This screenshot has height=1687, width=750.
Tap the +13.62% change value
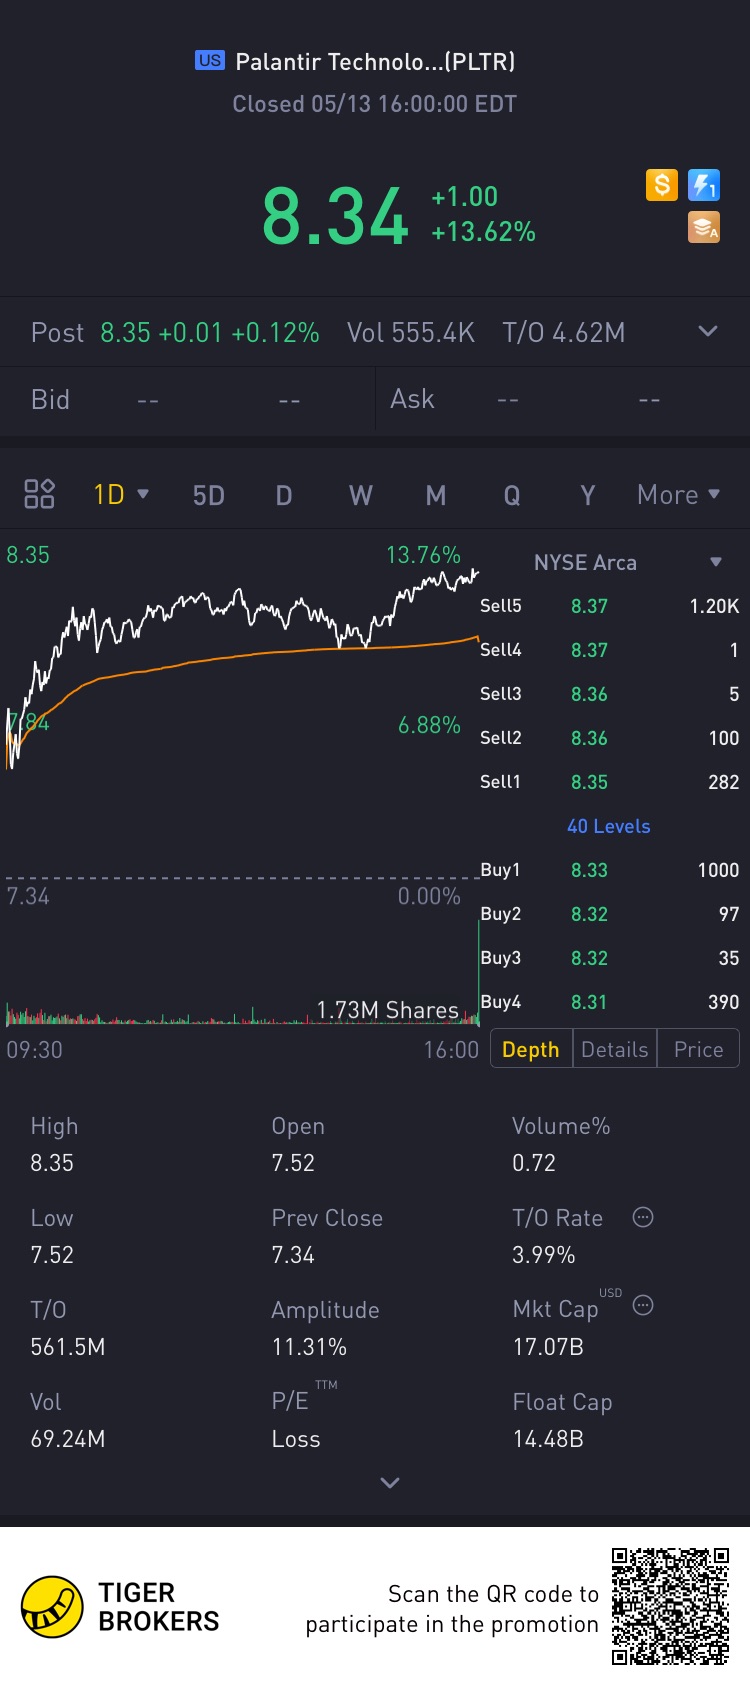click(x=483, y=232)
